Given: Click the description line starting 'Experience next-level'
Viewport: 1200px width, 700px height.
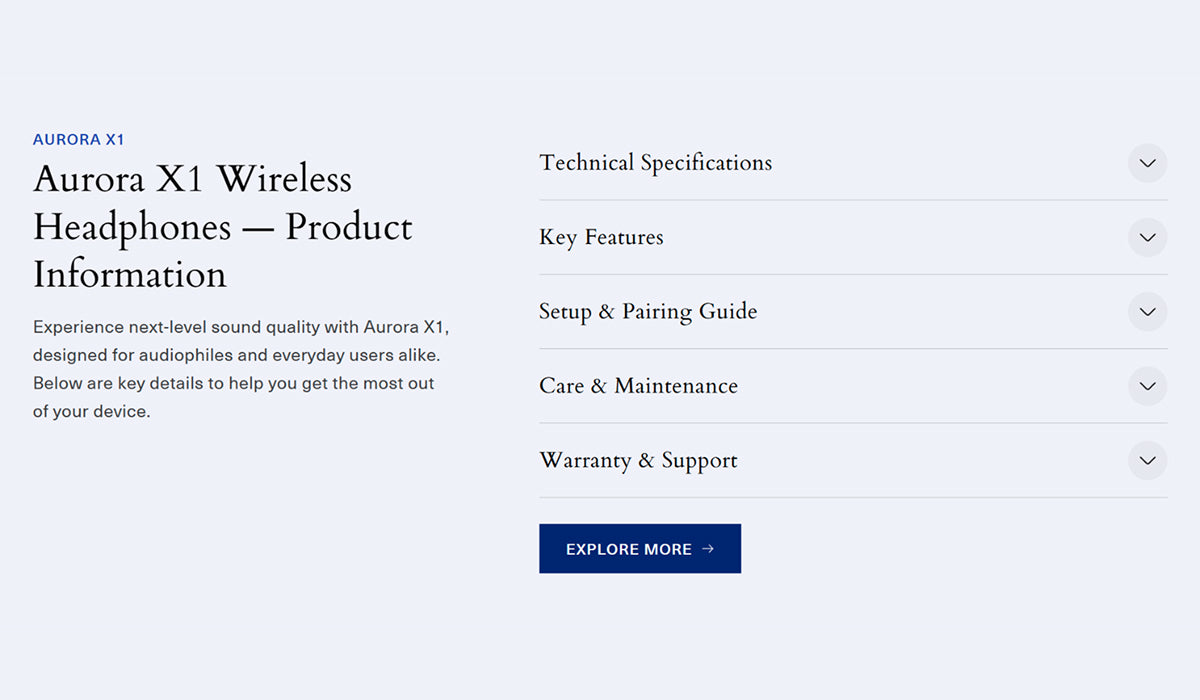Looking at the screenshot, I should point(240,327).
